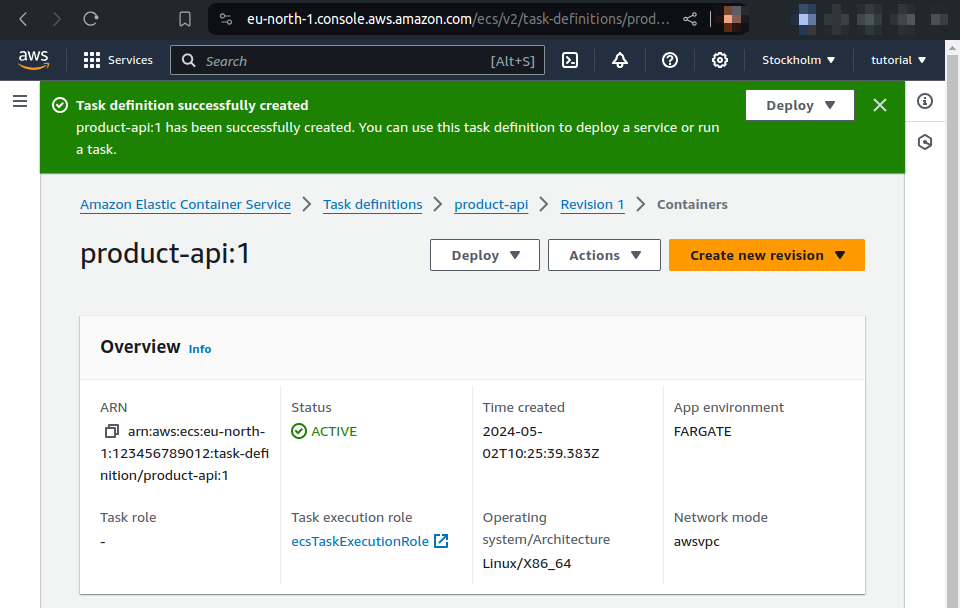960x608 pixels.
Task: Dismiss the success banner with the X
Action: tap(880, 105)
